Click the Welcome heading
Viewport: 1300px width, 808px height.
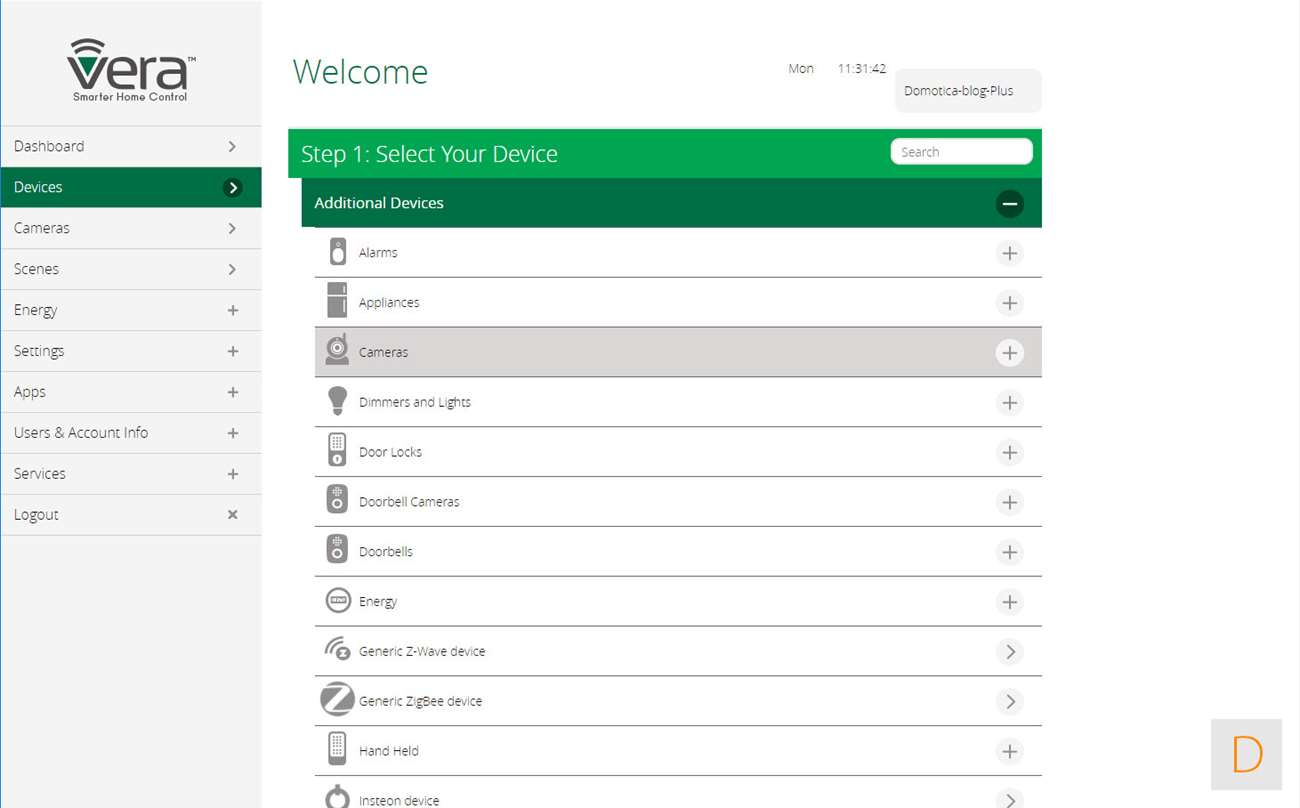click(x=360, y=72)
